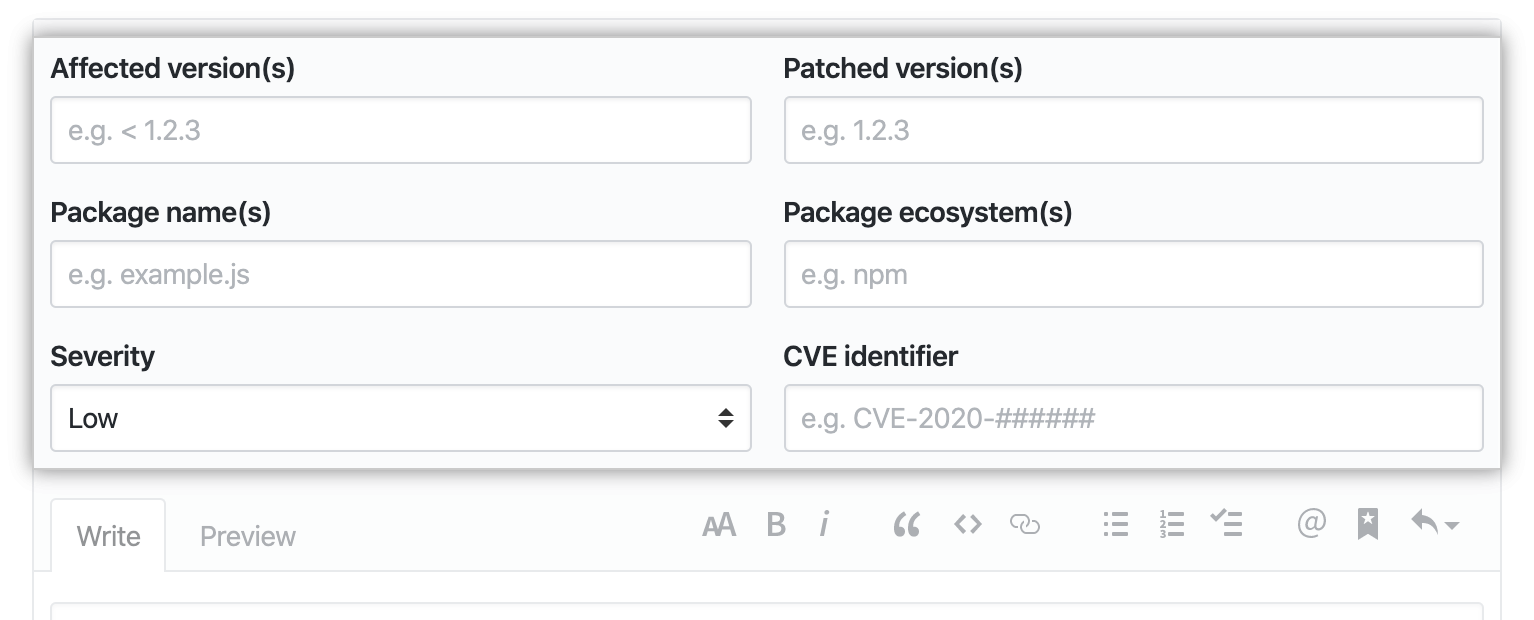
Task: Open the Severity dropdown showing Low
Action: [400, 418]
